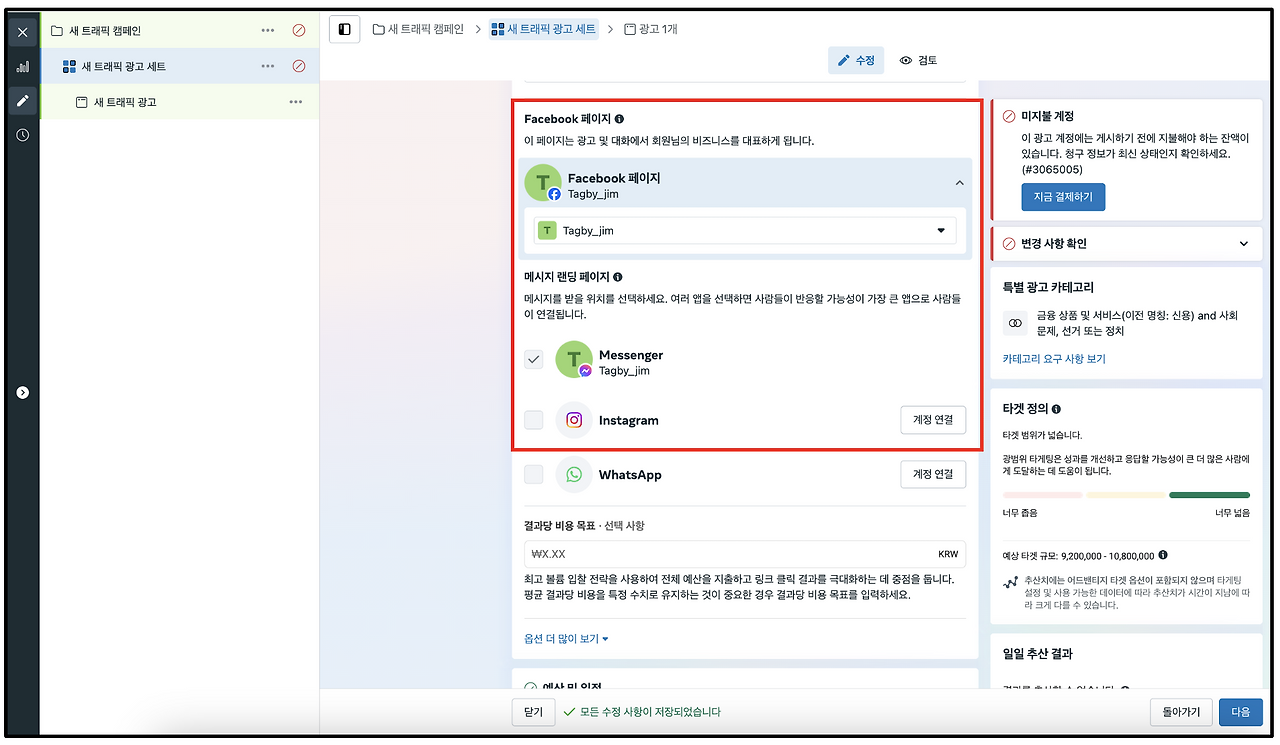Click the 지금 결제하기 payment button
Screen dimensions: 1280x745
tap(1063, 197)
